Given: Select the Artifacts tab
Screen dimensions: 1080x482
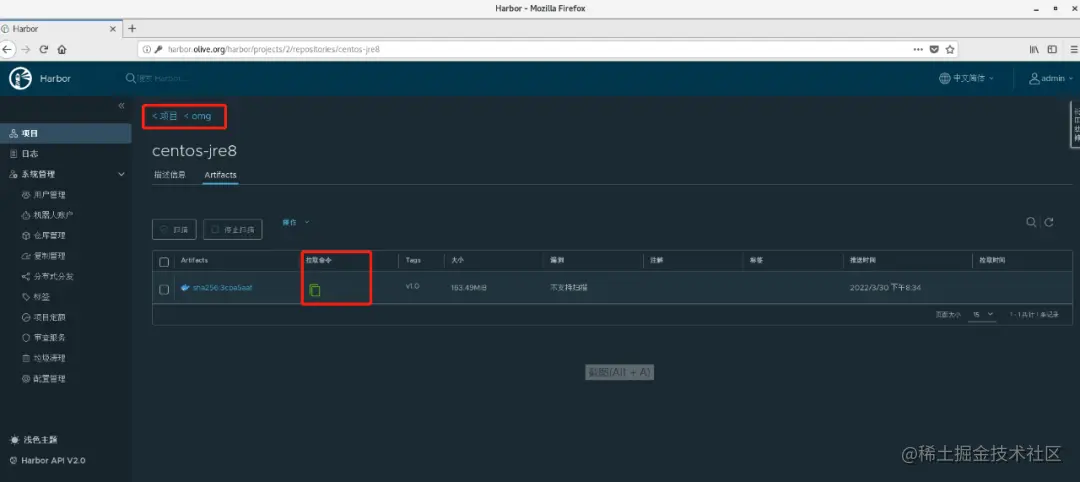Looking at the screenshot, I should point(220,175).
